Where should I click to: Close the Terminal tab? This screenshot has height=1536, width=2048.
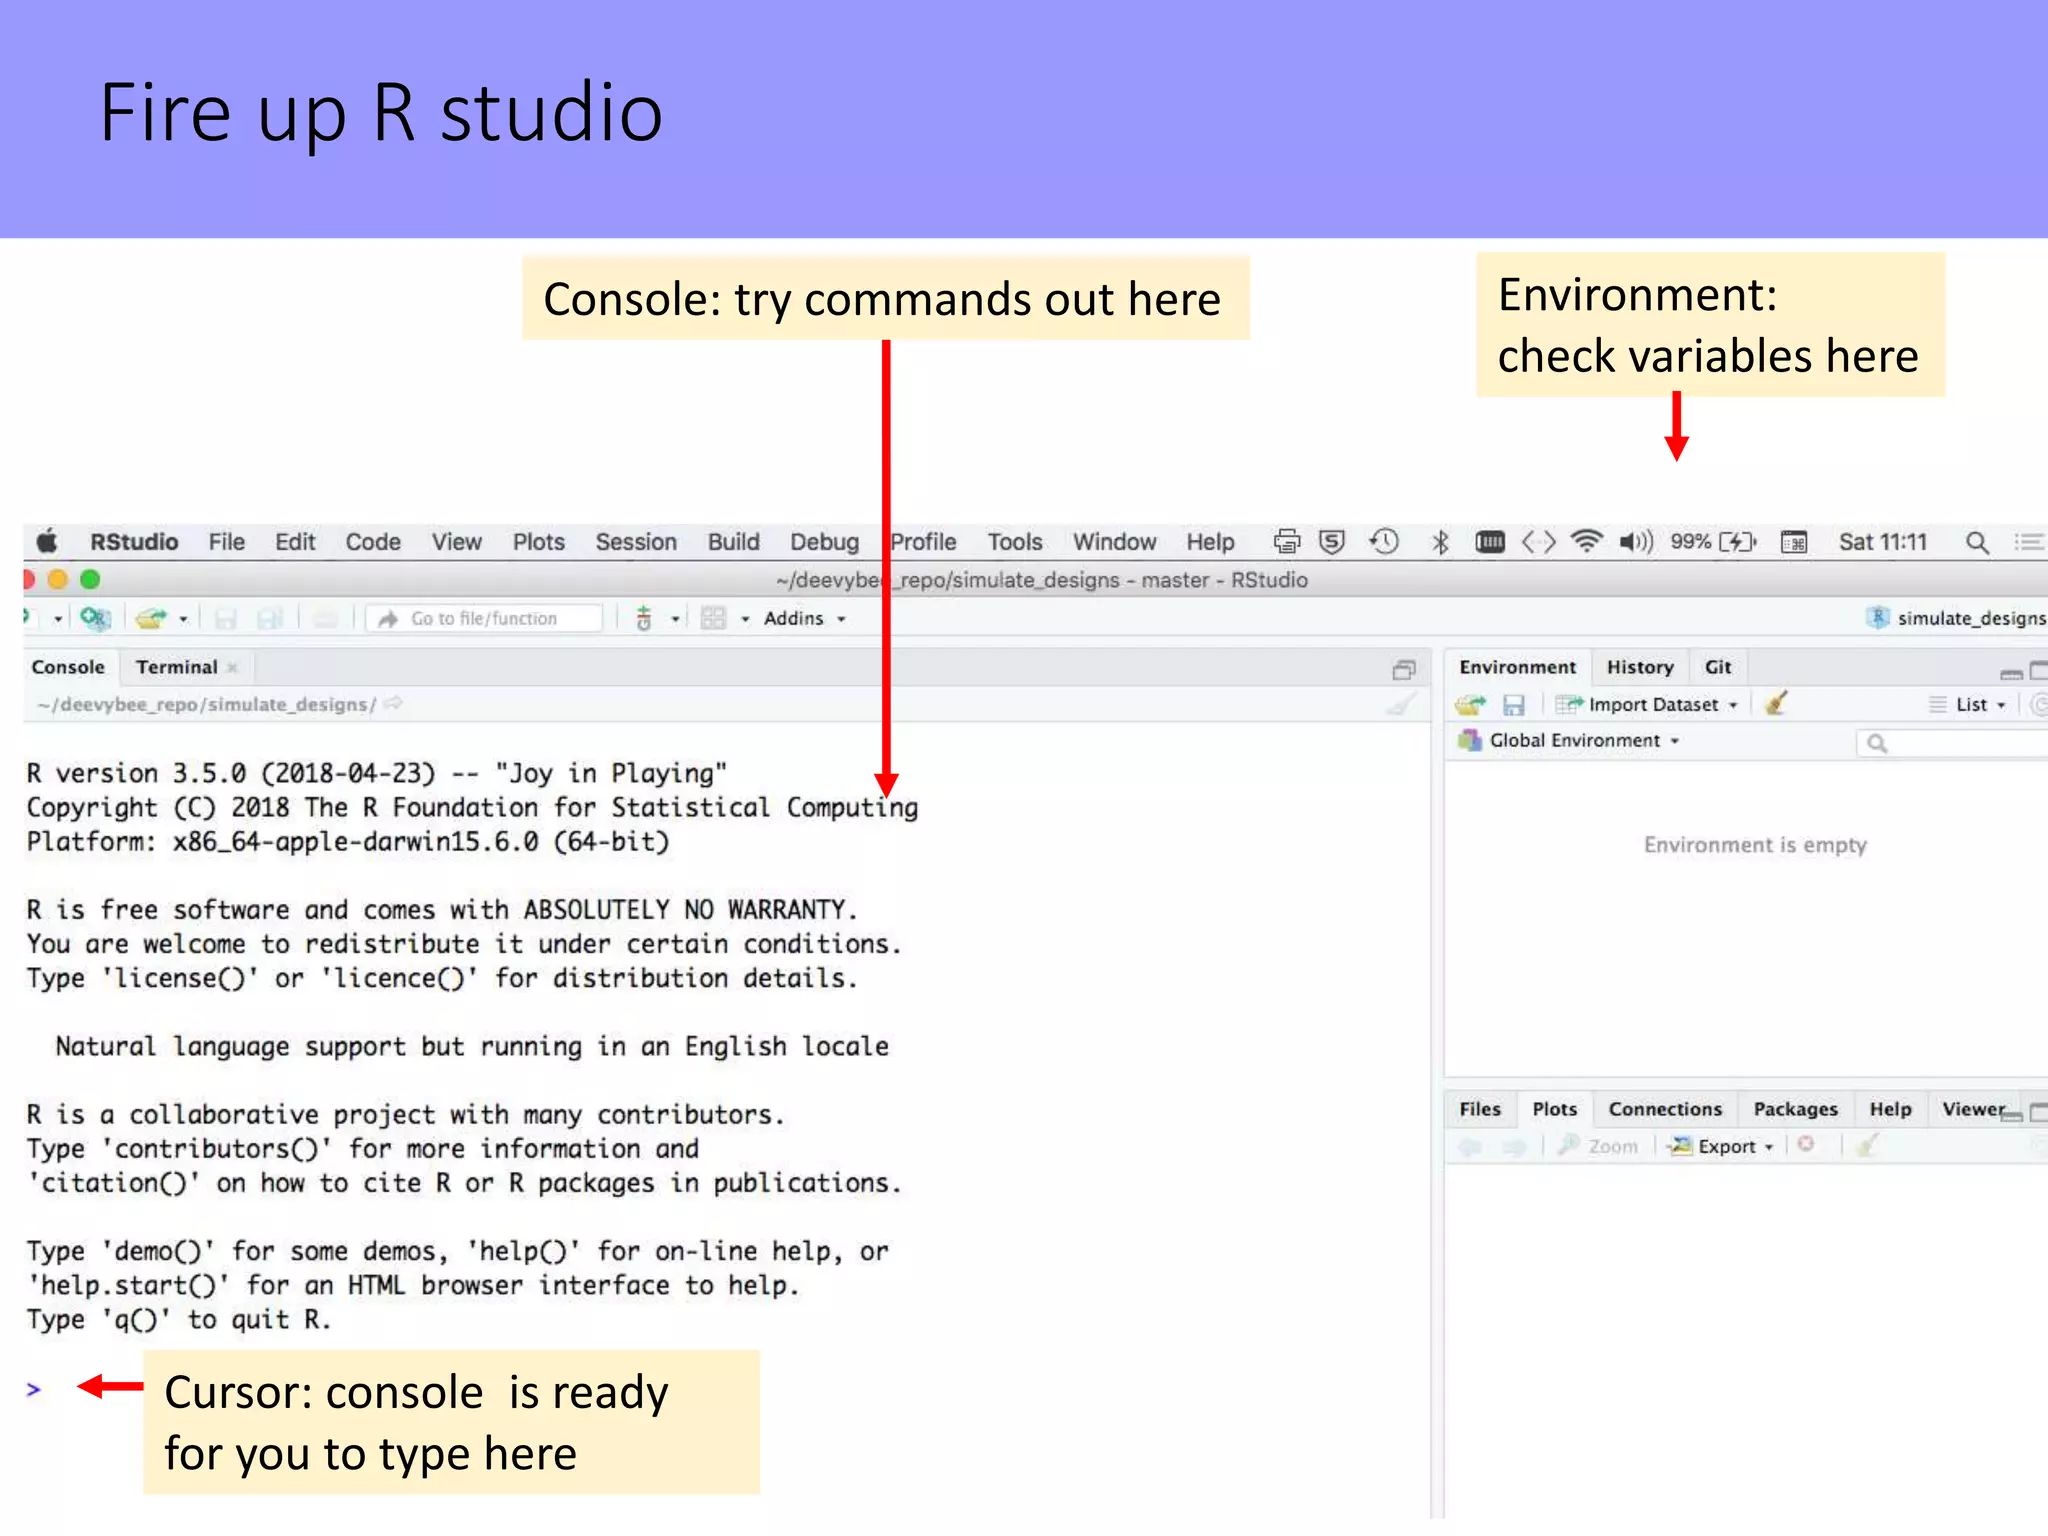[x=232, y=668]
